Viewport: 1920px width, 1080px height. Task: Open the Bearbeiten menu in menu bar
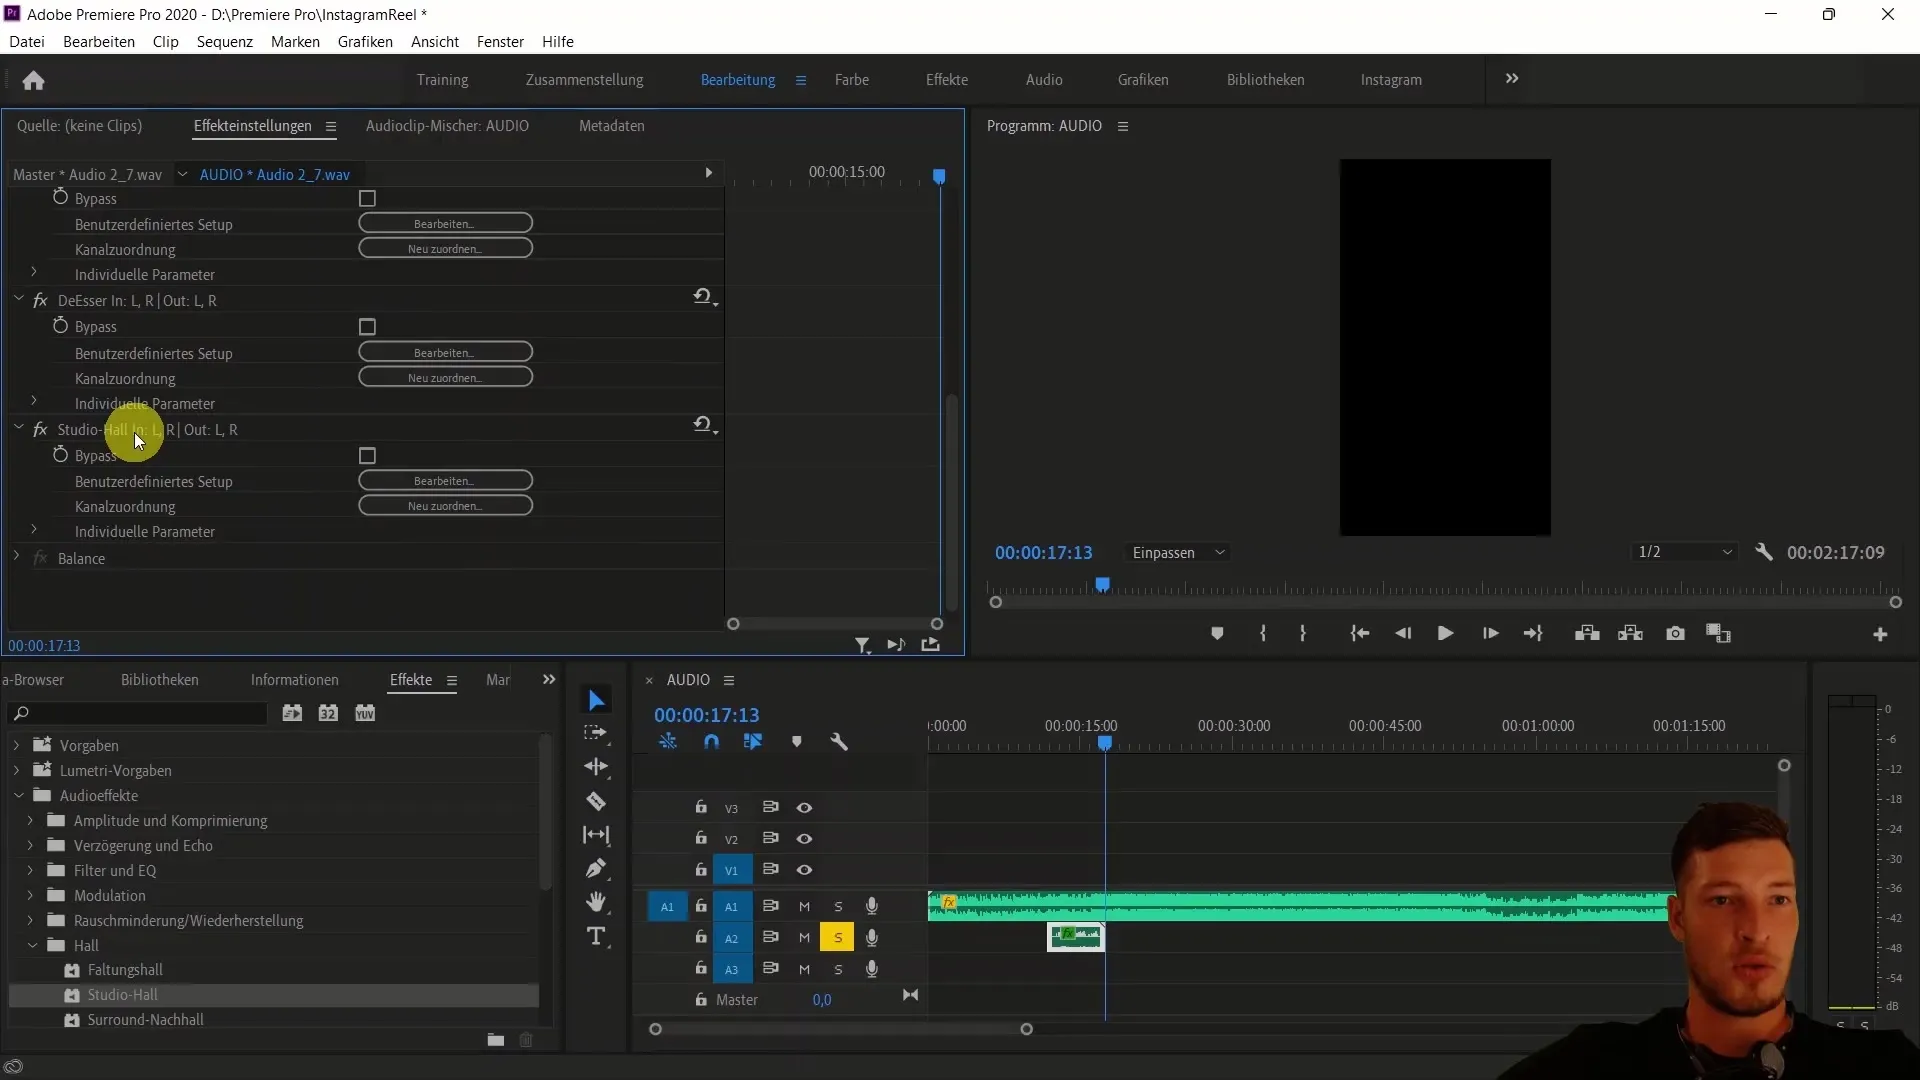(x=99, y=41)
